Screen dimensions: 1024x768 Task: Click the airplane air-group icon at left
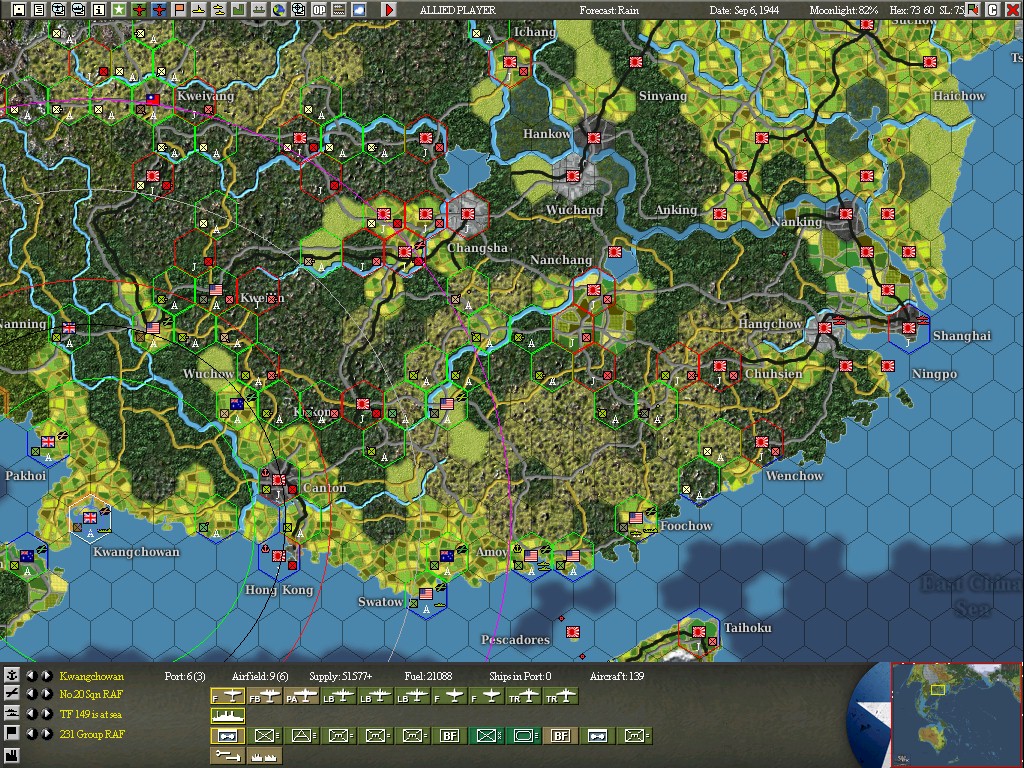pyautogui.click(x=11, y=694)
